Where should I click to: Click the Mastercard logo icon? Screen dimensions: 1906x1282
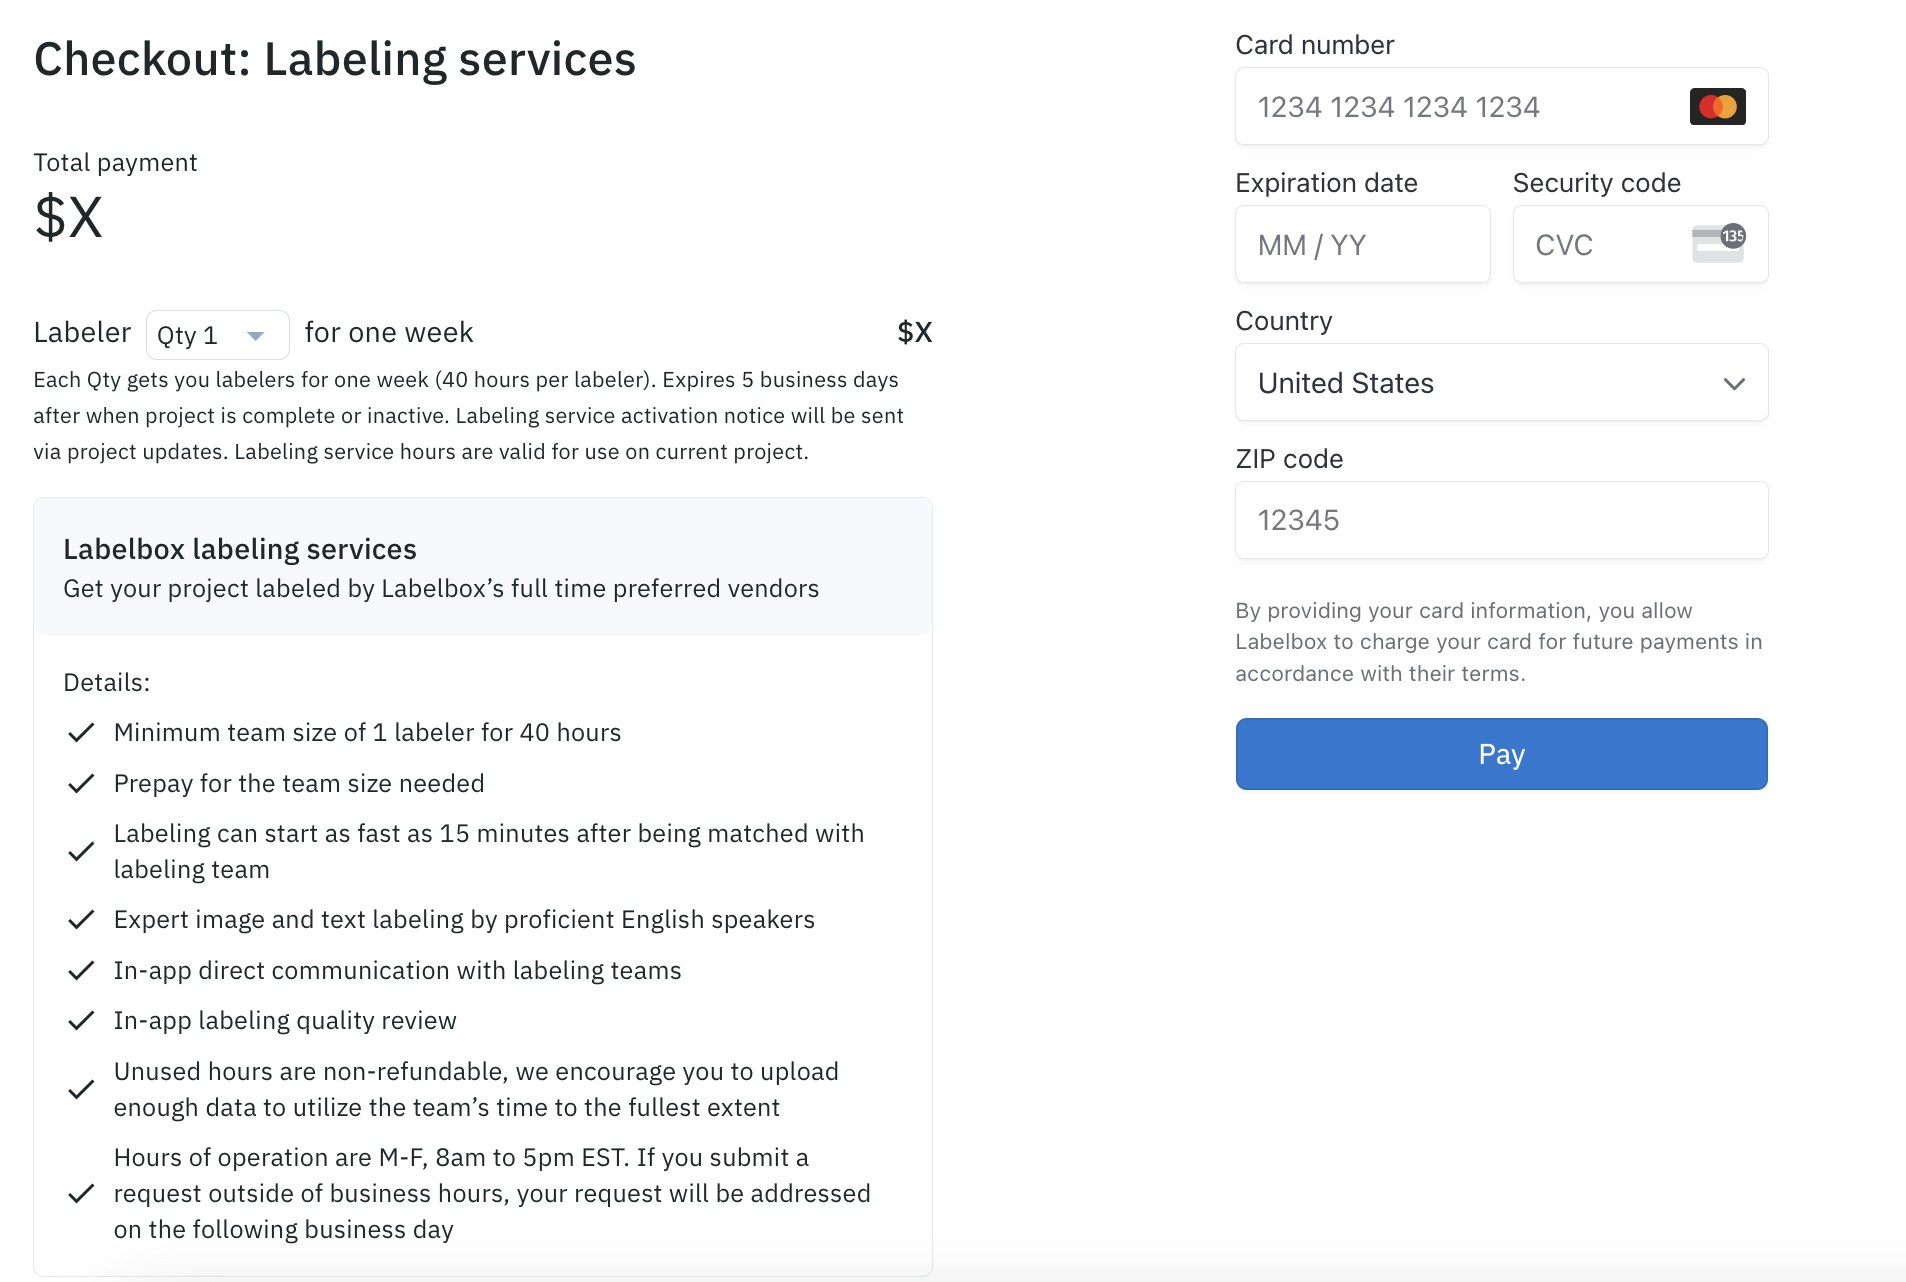tap(1717, 107)
